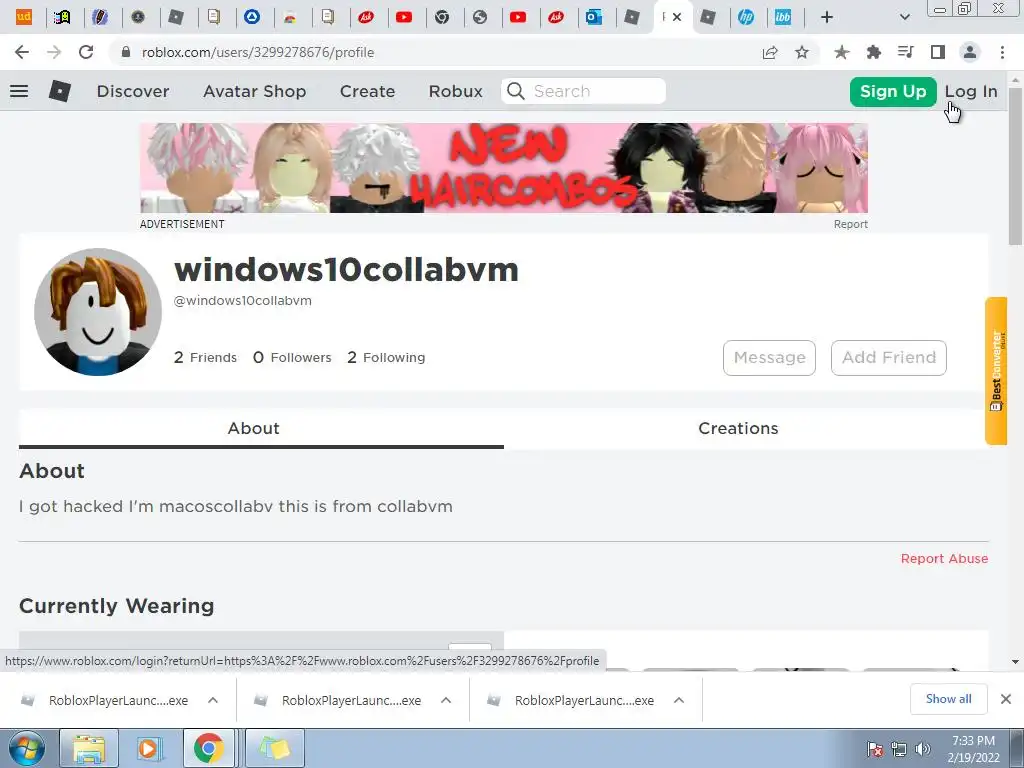The image size is (1024, 768).
Task: Open the media controls icon
Action: (x=905, y=52)
